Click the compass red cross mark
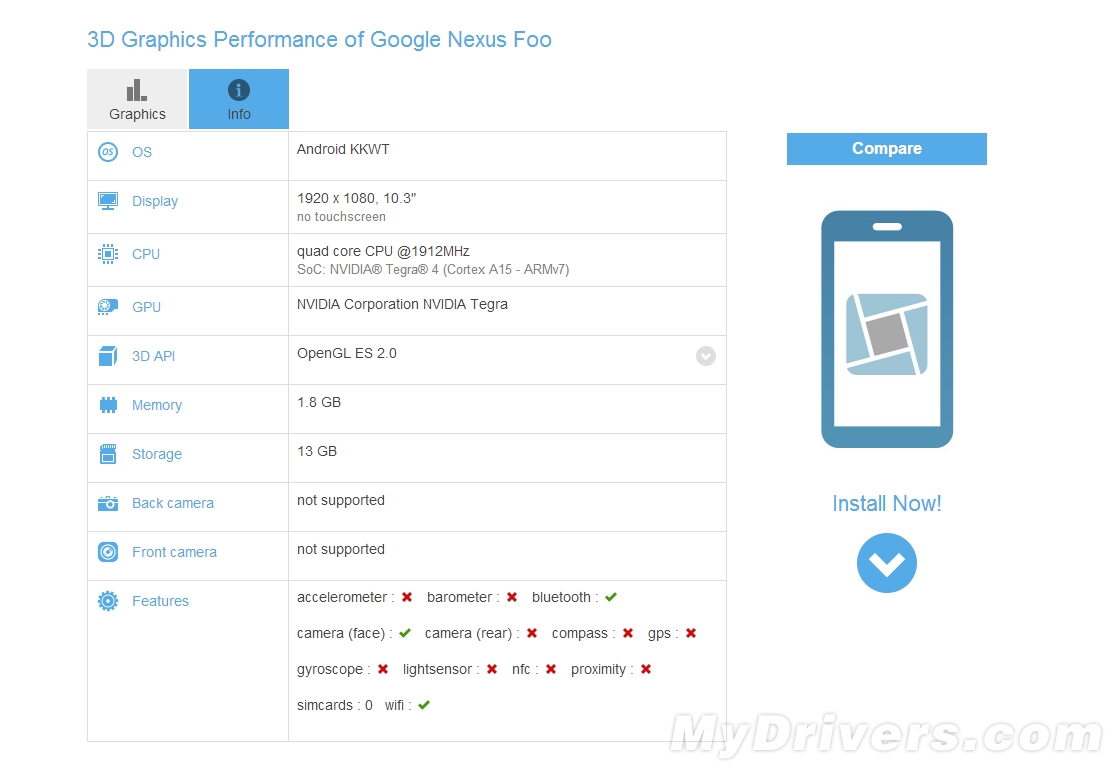The height and width of the screenshot is (772, 1116). point(628,633)
